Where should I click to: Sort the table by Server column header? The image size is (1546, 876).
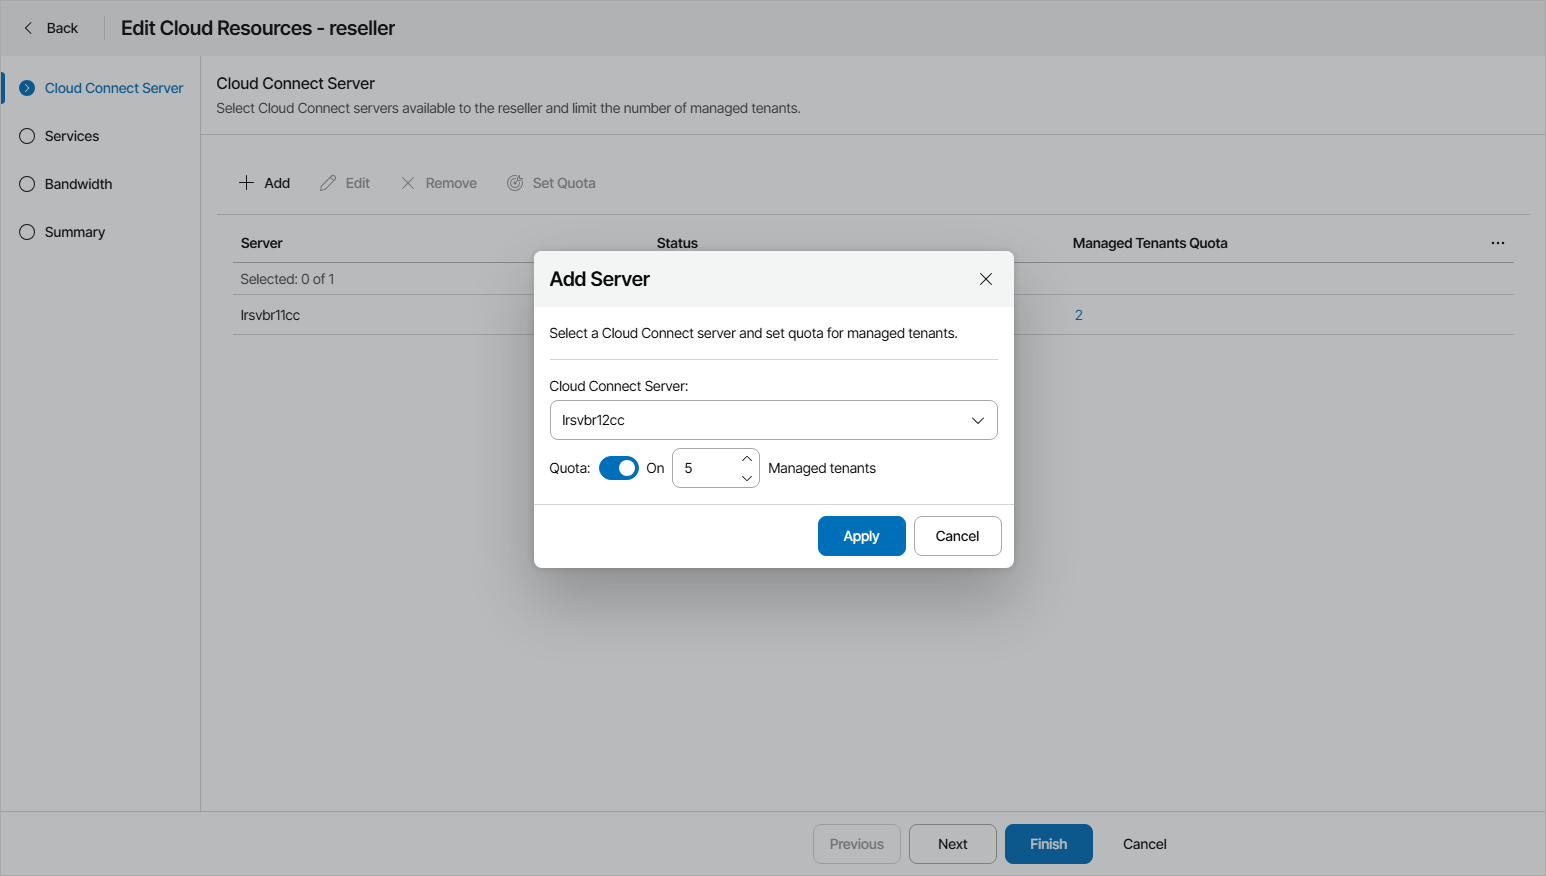pyautogui.click(x=262, y=243)
